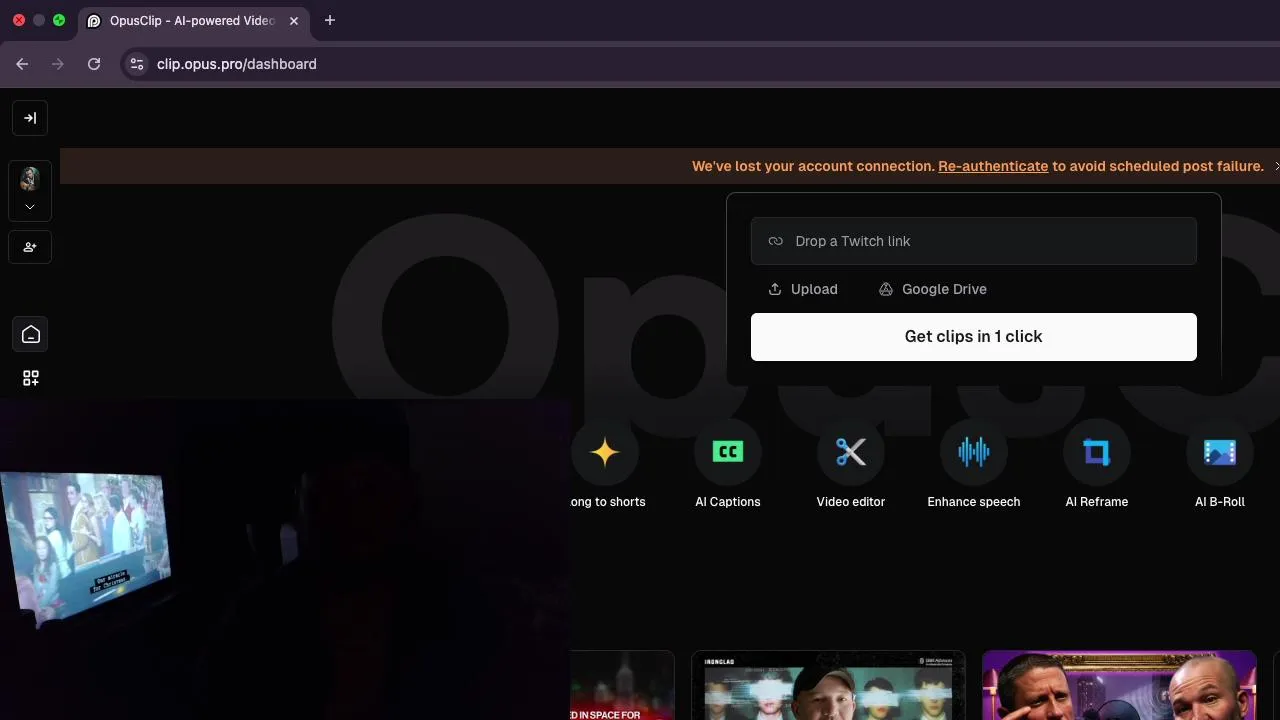
Task: Choose the Google Drive option
Action: pyautogui.click(x=933, y=289)
